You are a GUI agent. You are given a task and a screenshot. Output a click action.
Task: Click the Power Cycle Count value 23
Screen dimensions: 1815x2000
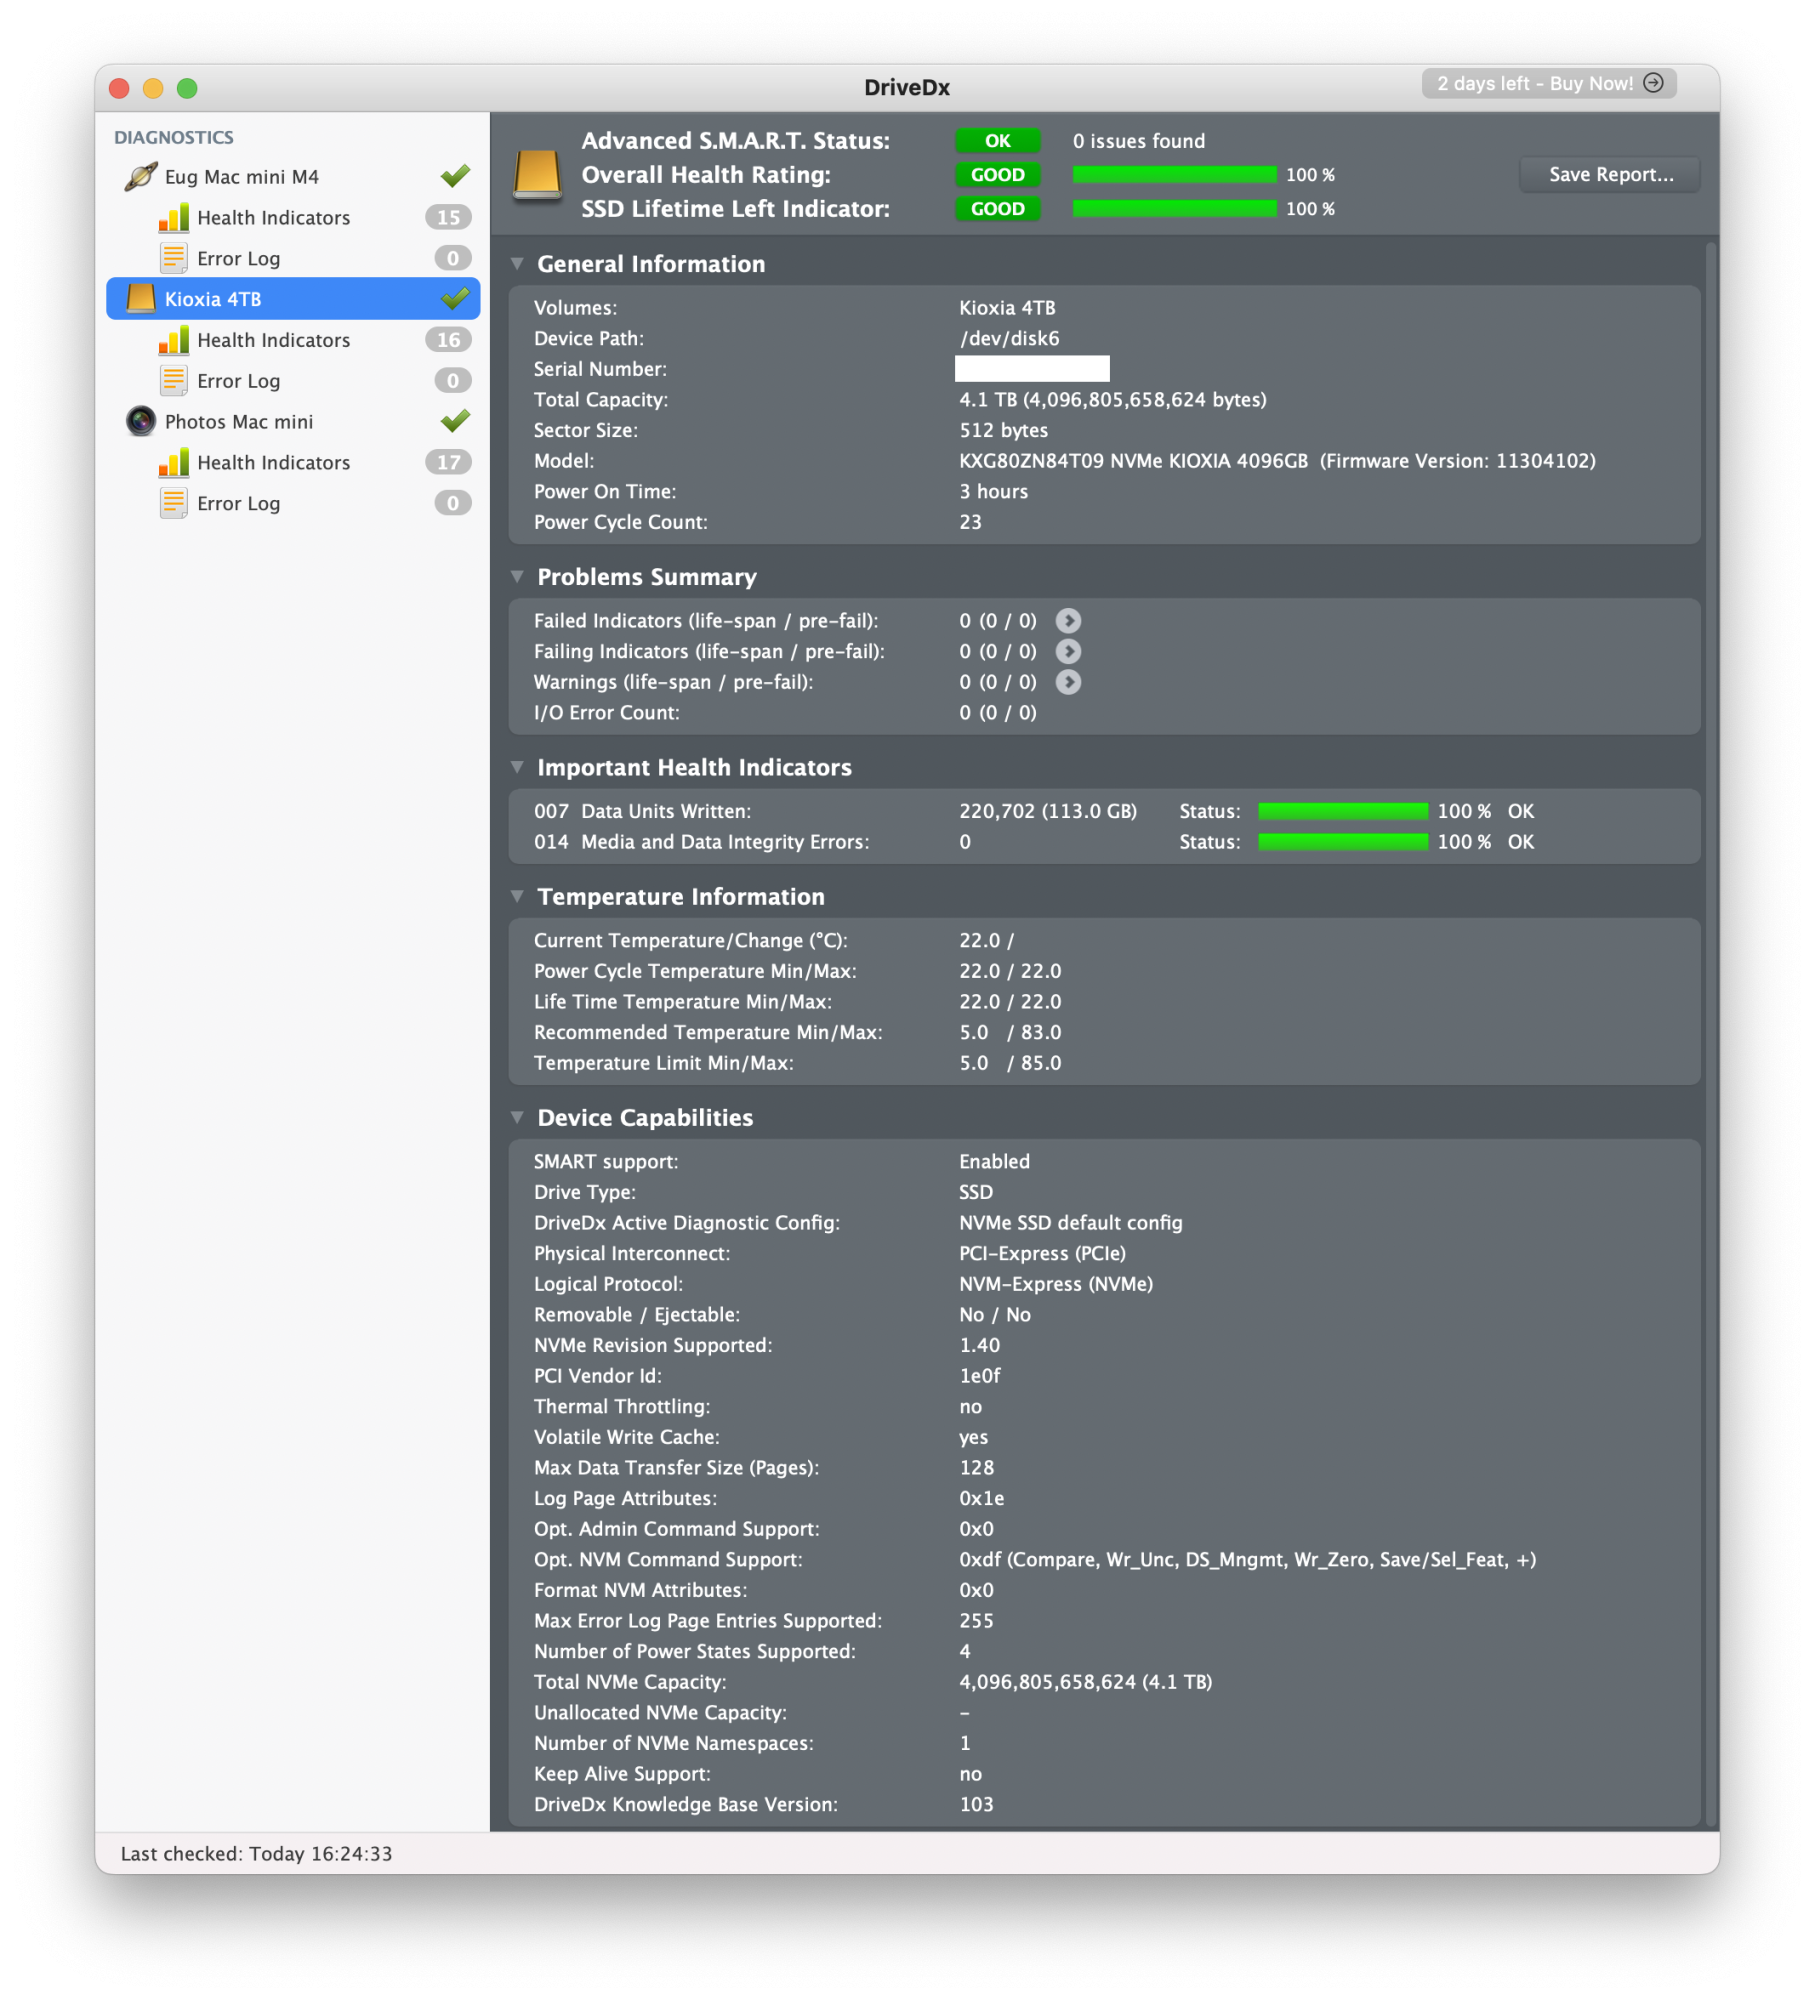click(x=970, y=522)
